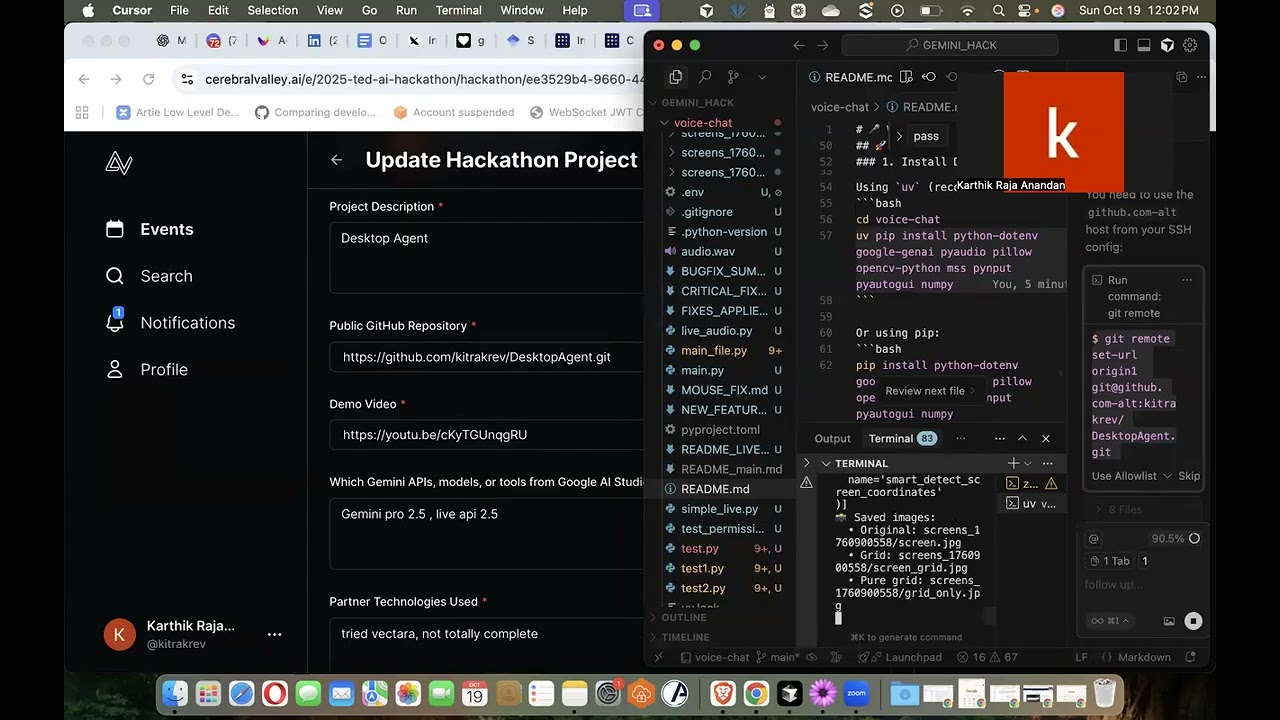Reload the browser page

(x=149, y=79)
